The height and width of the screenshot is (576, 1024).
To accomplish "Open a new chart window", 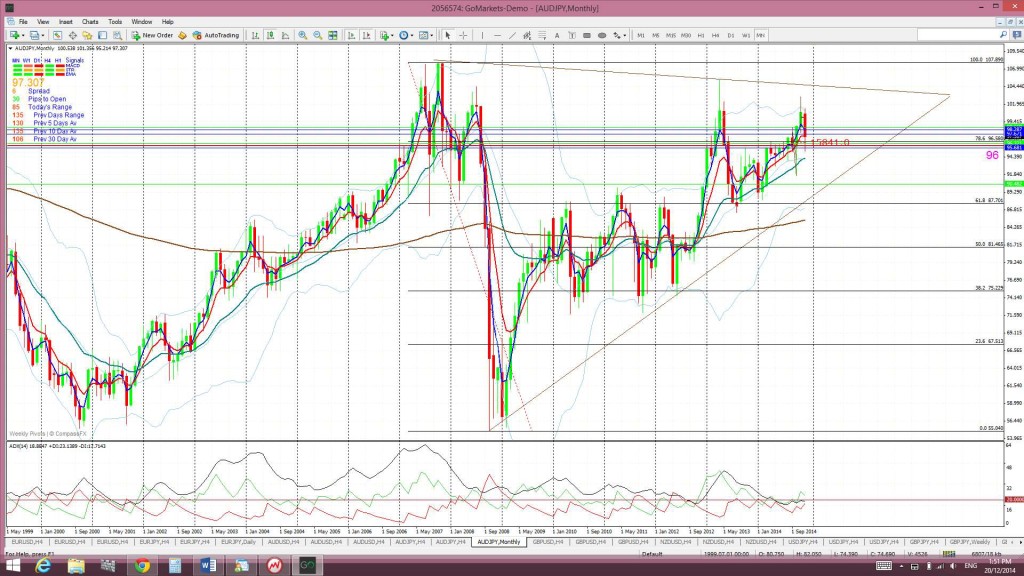I will [x=13, y=35].
